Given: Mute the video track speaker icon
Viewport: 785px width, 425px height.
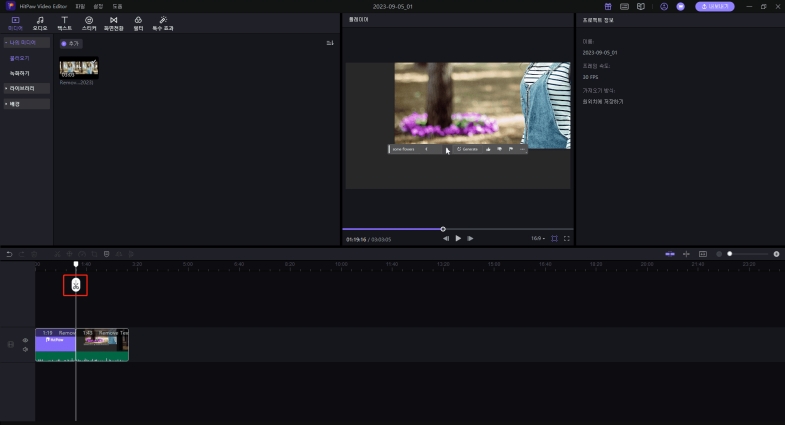Looking at the screenshot, I should click(x=25, y=349).
